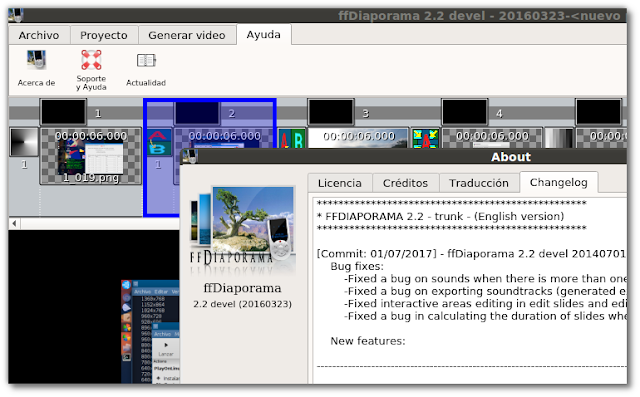Switch to the Proyecto tab

[104, 35]
